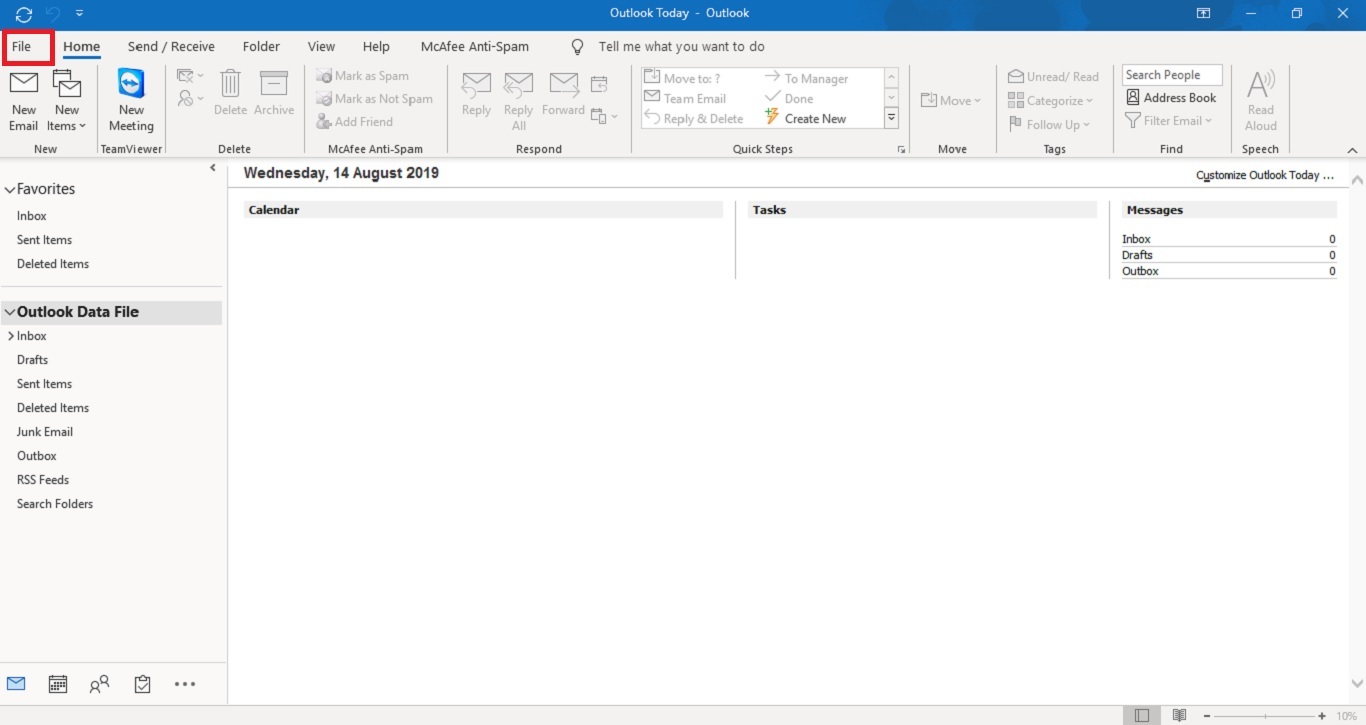Open more navigation options ellipsis

pyautogui.click(x=185, y=685)
